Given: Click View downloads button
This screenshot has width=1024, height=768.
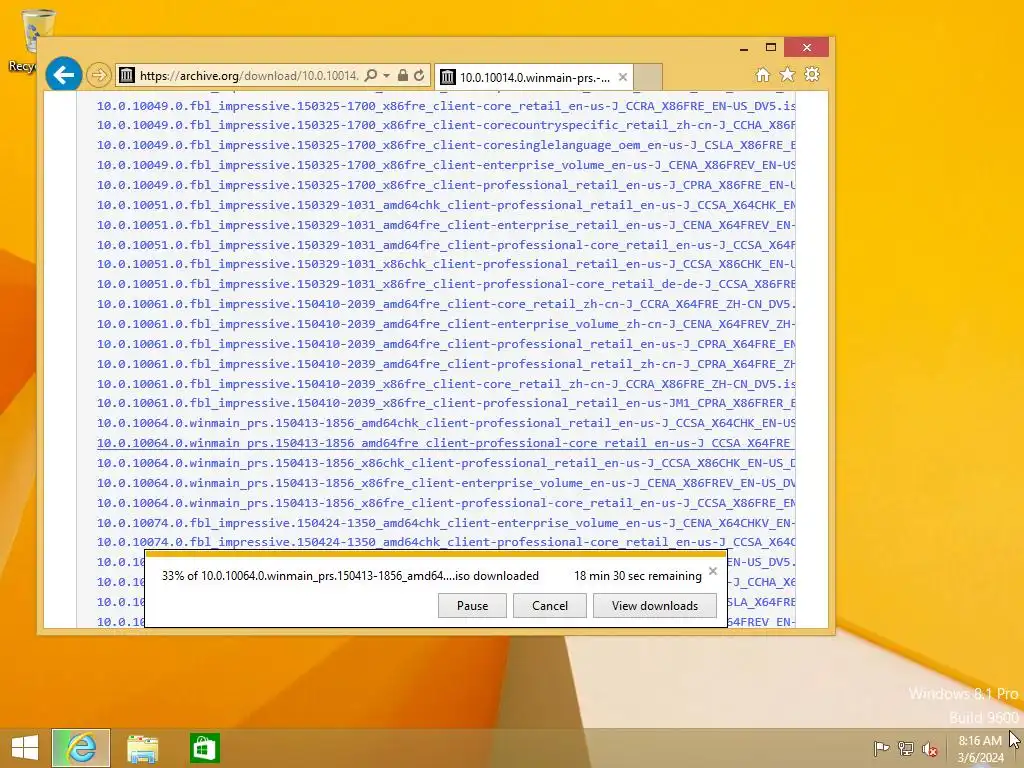Looking at the screenshot, I should 655,605.
